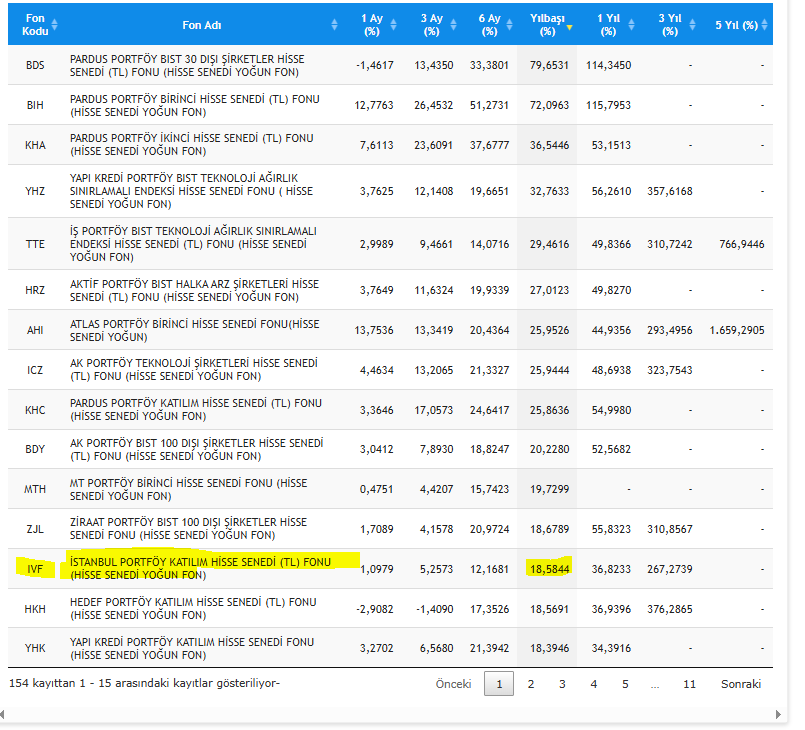
Task: Select fund code KHC
Action: [x=35, y=410]
